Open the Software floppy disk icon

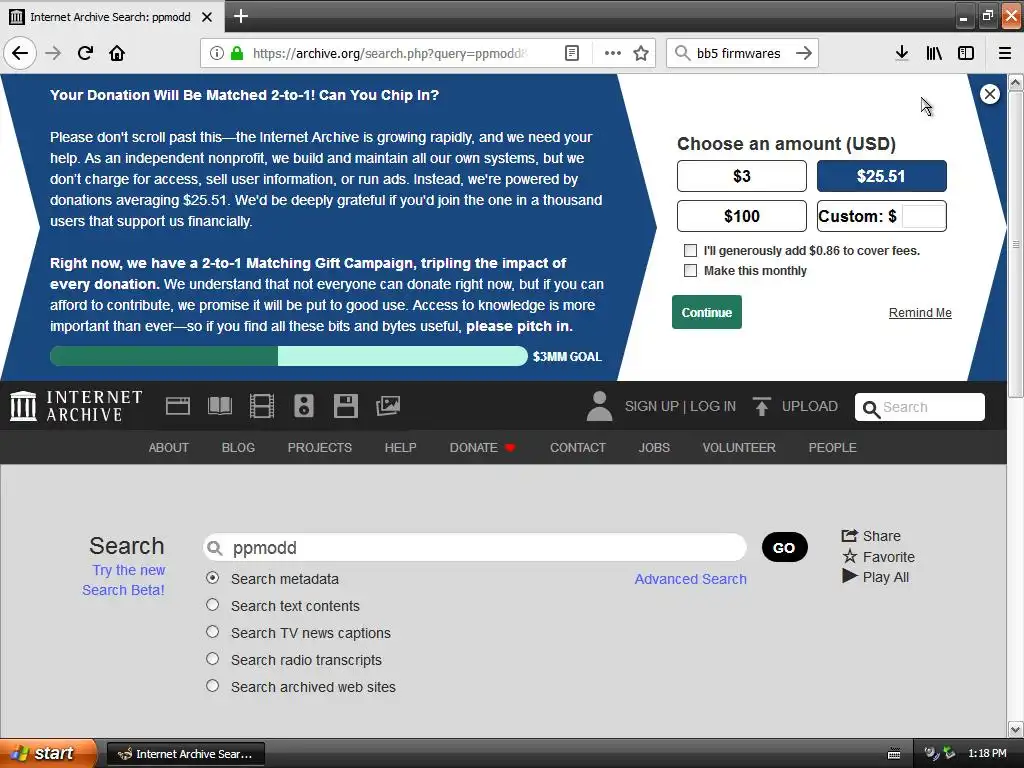click(345, 406)
